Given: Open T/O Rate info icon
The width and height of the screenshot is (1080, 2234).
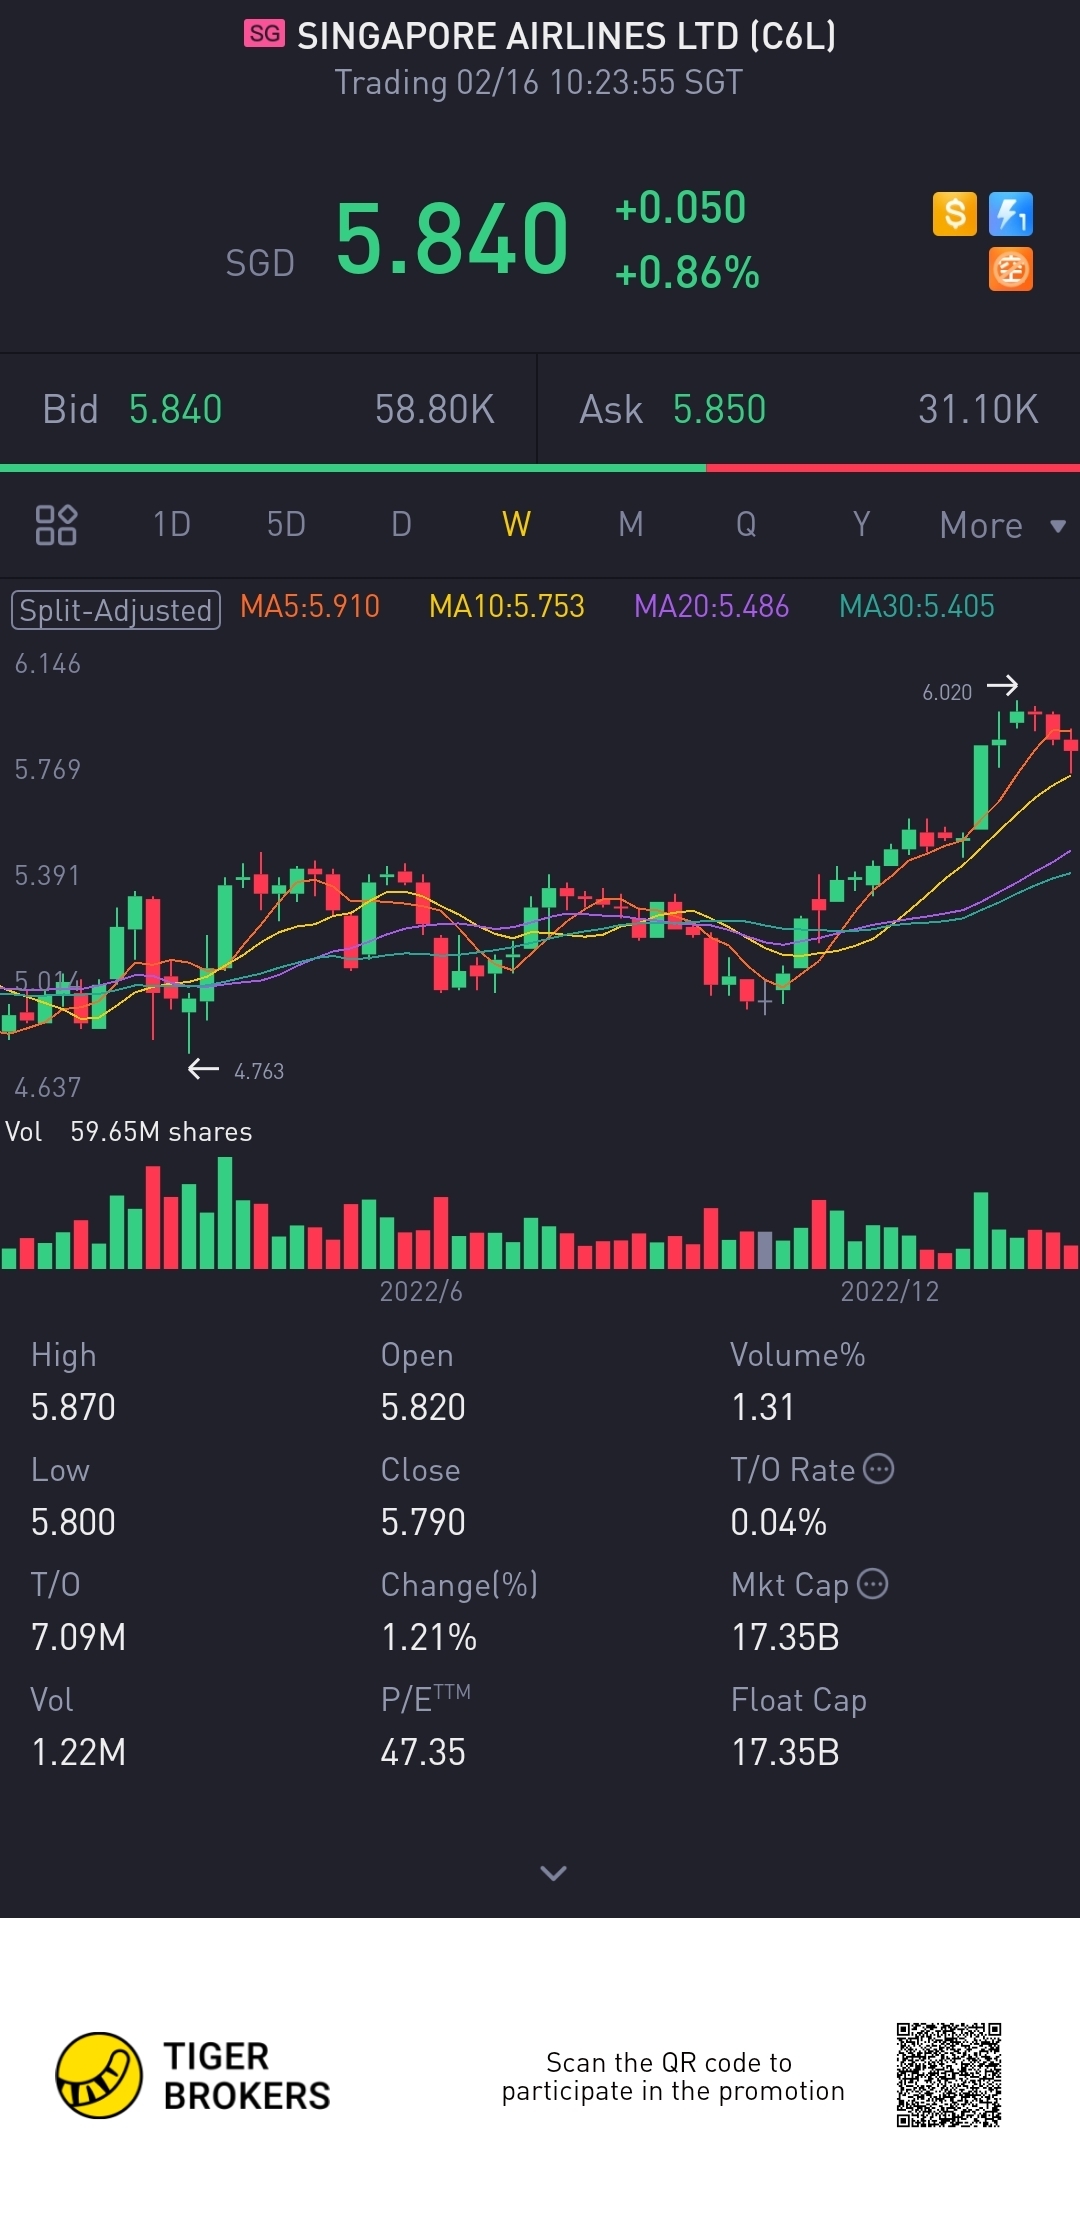Looking at the screenshot, I should 878,1469.
